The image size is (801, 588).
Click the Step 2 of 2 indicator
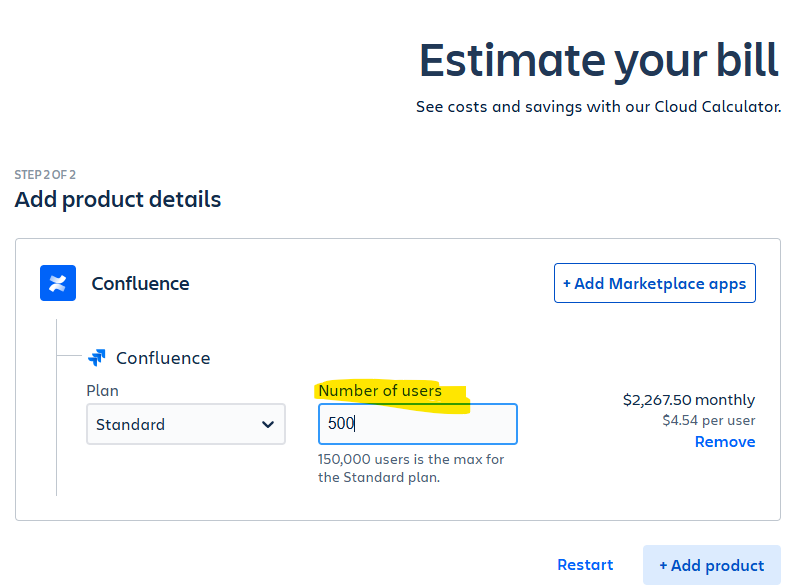pyautogui.click(x=45, y=175)
